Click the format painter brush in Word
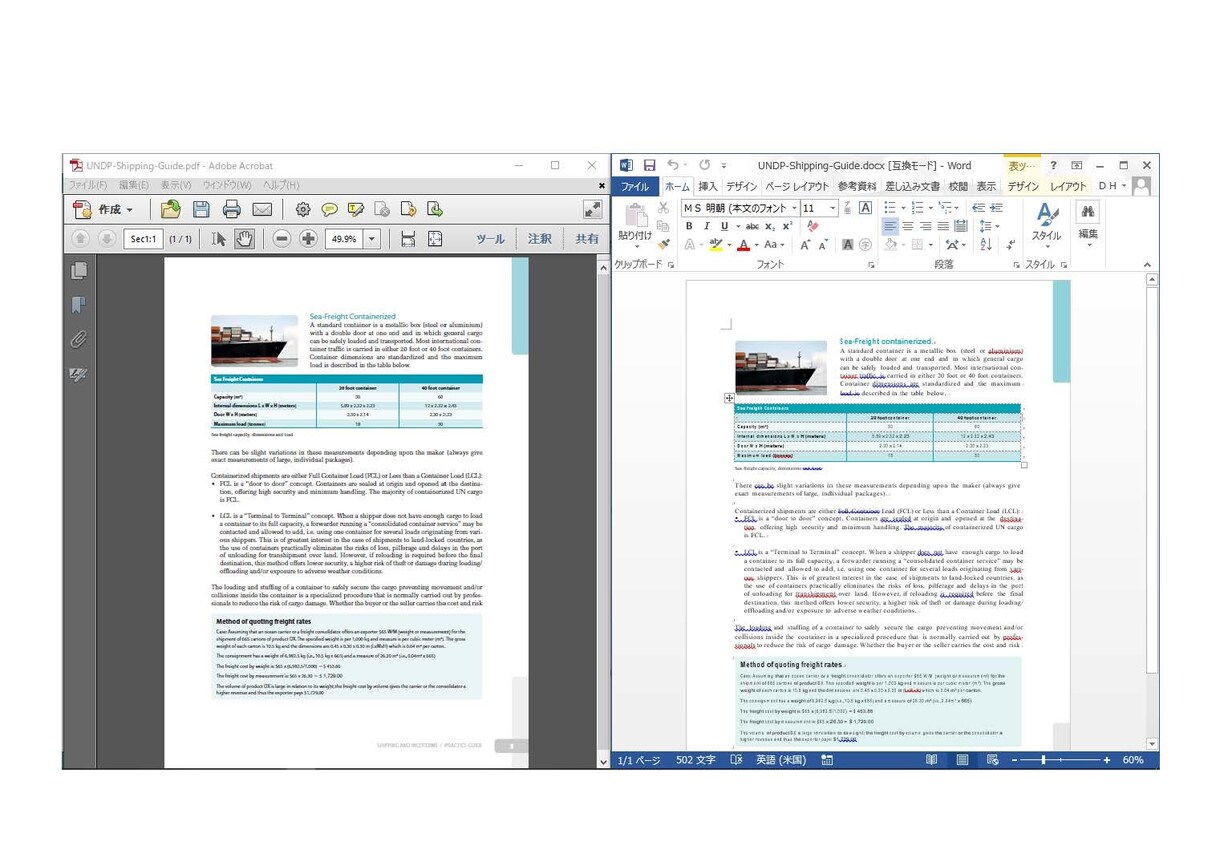The image size is (1220, 862). tap(662, 244)
